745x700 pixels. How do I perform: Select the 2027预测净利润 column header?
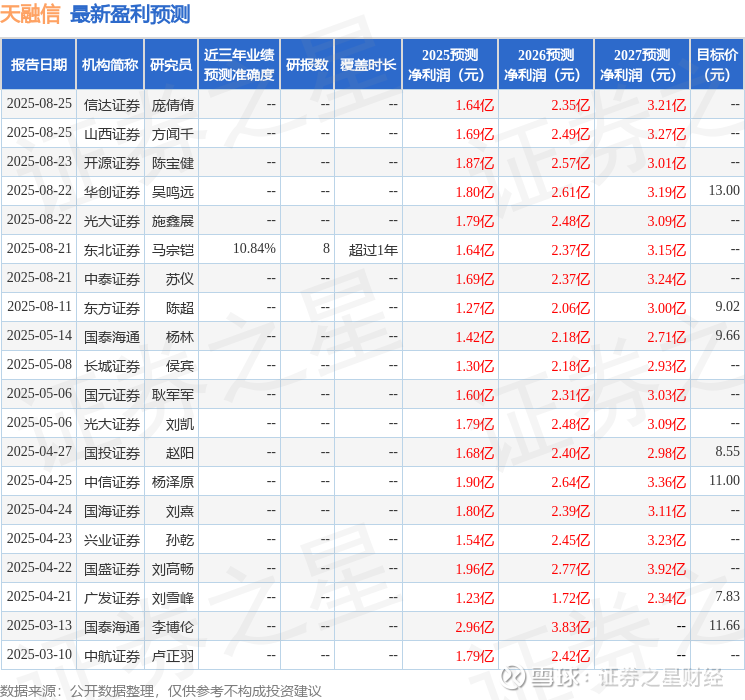click(641, 64)
